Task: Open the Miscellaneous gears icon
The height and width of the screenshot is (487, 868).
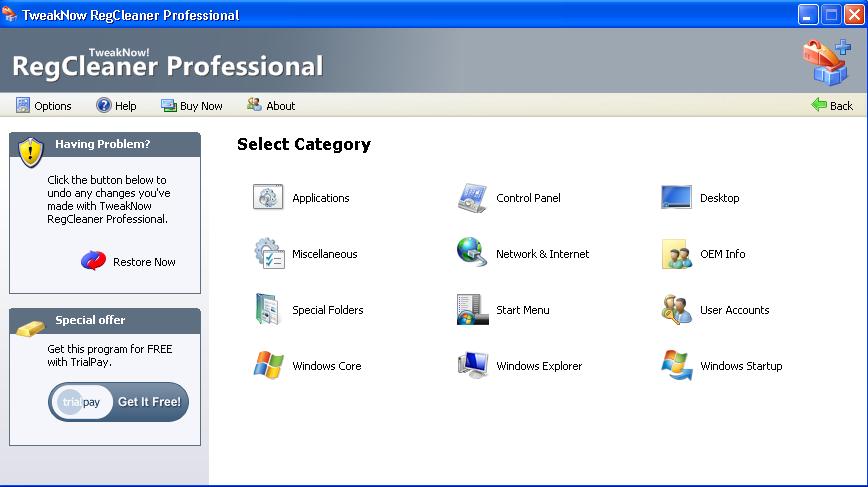Action: point(269,253)
